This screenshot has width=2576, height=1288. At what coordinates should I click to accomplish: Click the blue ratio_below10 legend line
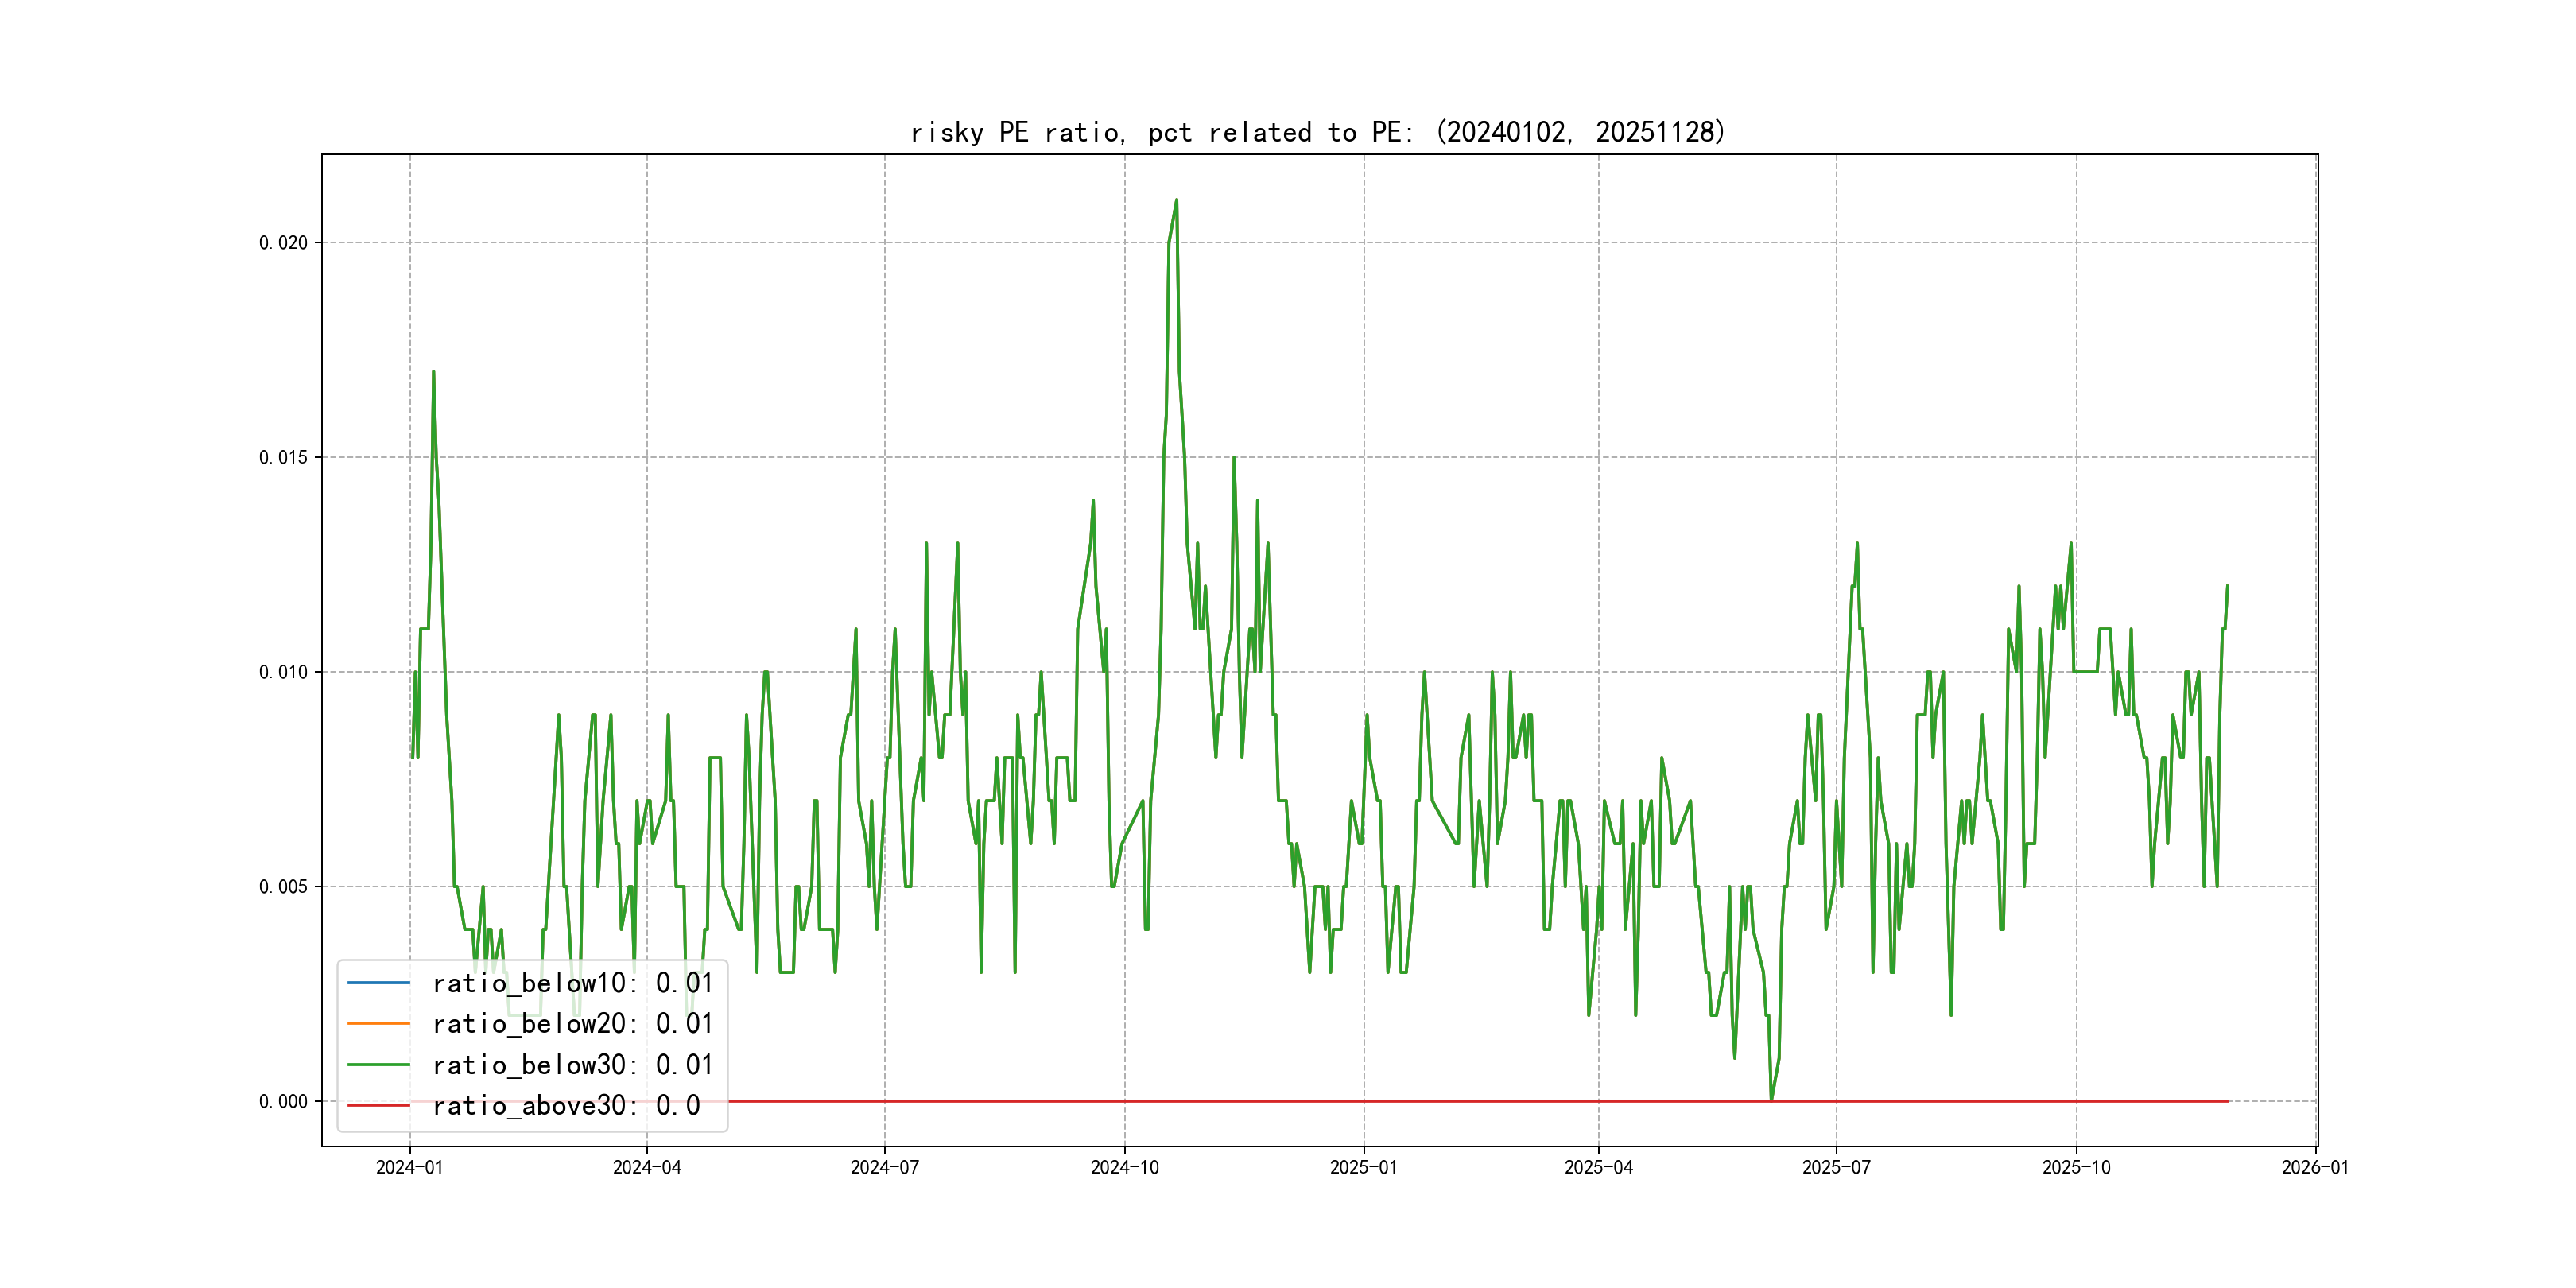tap(378, 983)
